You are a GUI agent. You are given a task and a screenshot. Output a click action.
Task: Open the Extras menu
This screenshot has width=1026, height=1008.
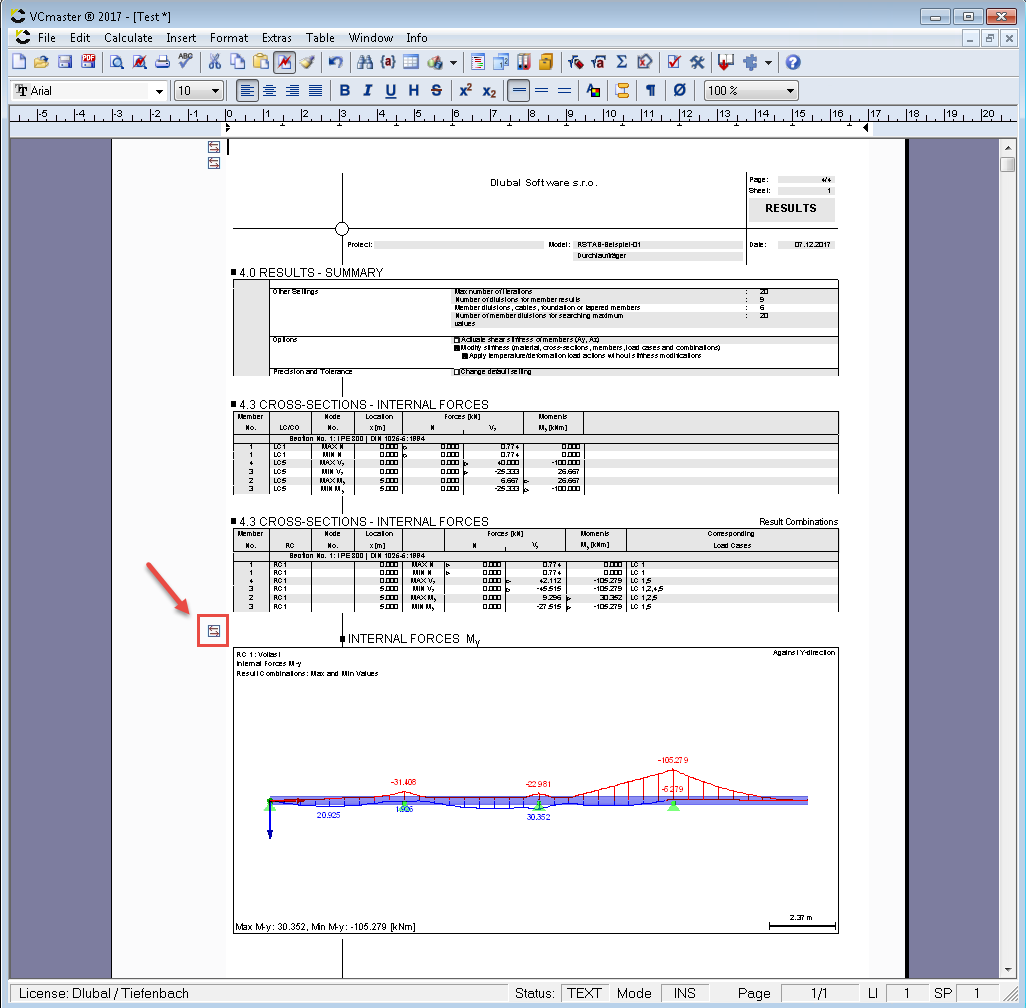coord(277,38)
